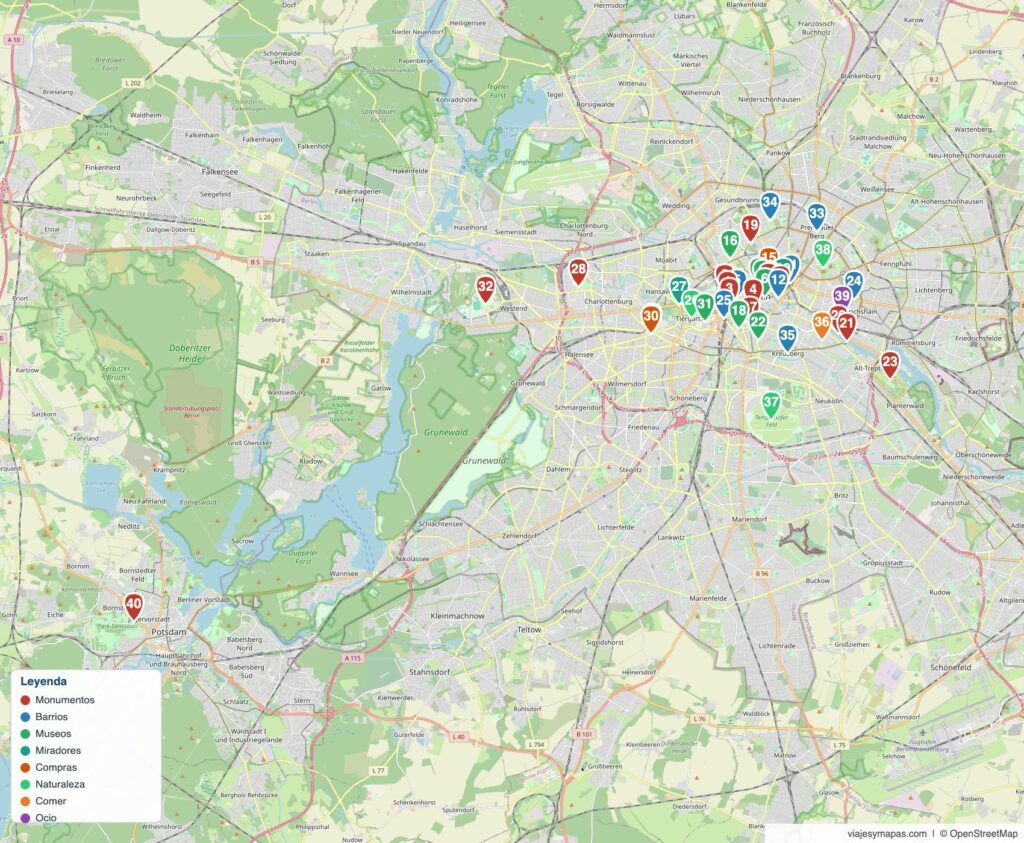Click the Schönefeld map label
Image resolution: width=1024 pixels, height=843 pixels.
(950, 668)
